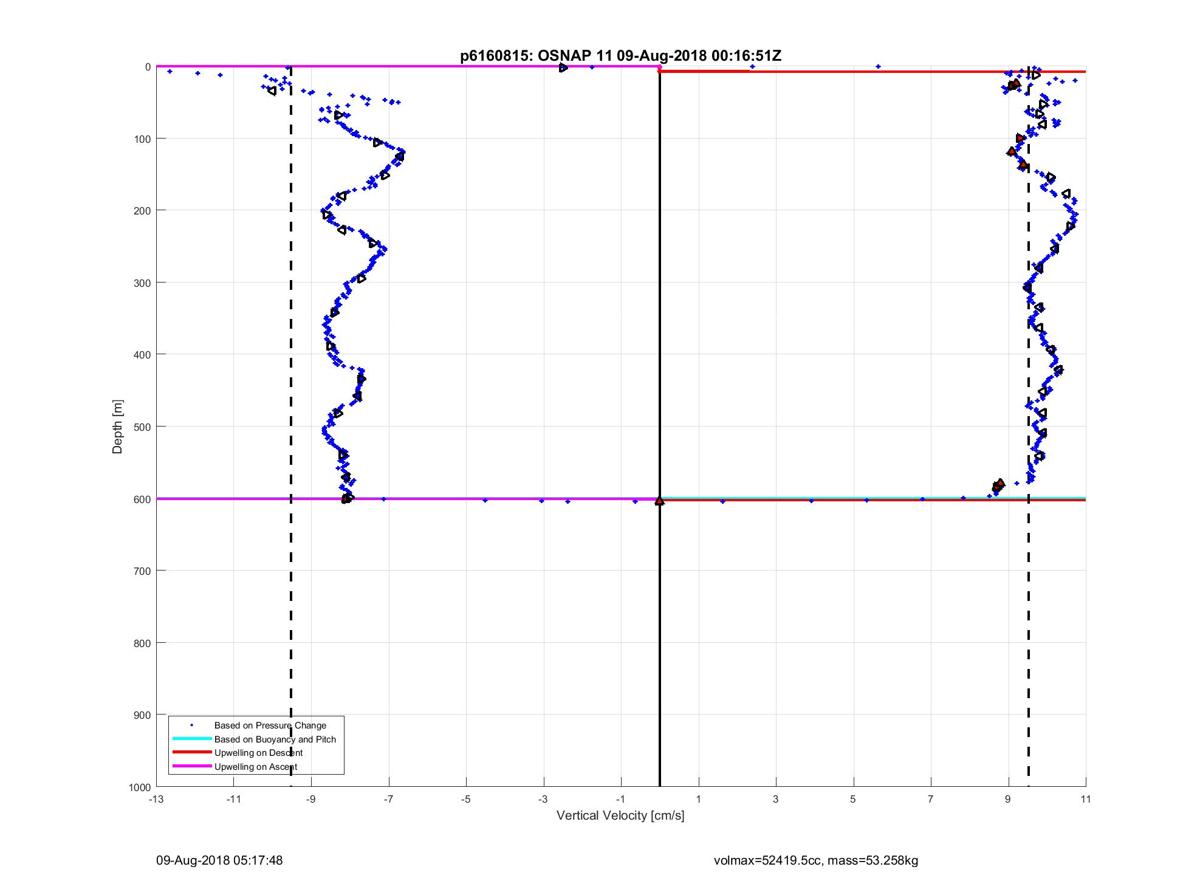Select legend entry Upwelling on Descent

coord(258,753)
